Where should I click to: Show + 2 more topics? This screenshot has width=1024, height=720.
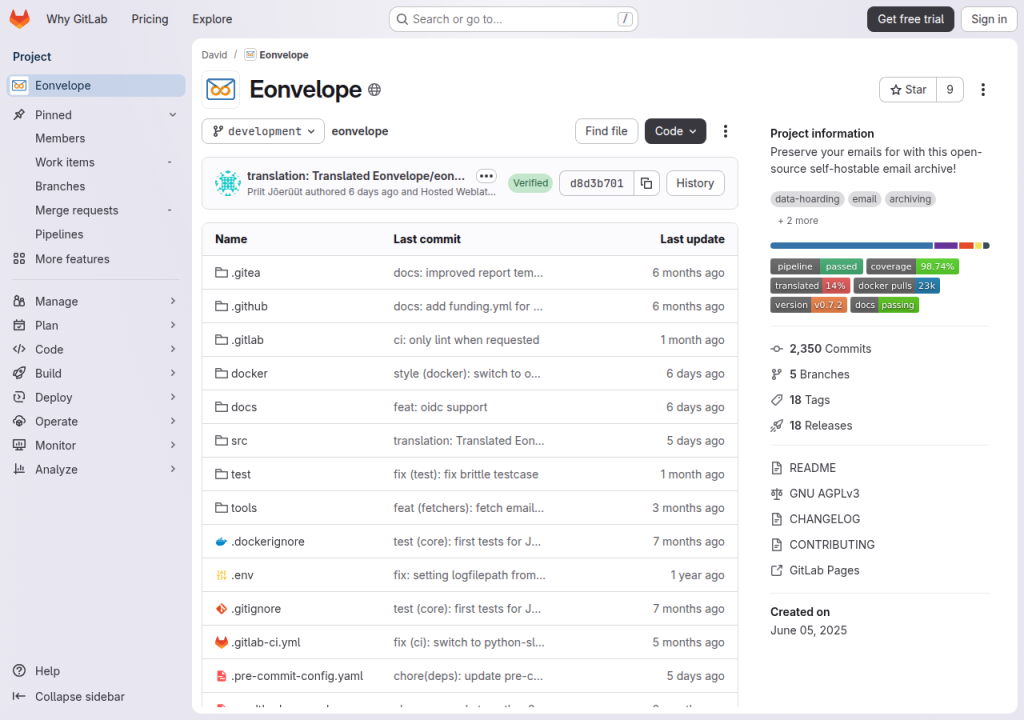pyautogui.click(x=797, y=221)
